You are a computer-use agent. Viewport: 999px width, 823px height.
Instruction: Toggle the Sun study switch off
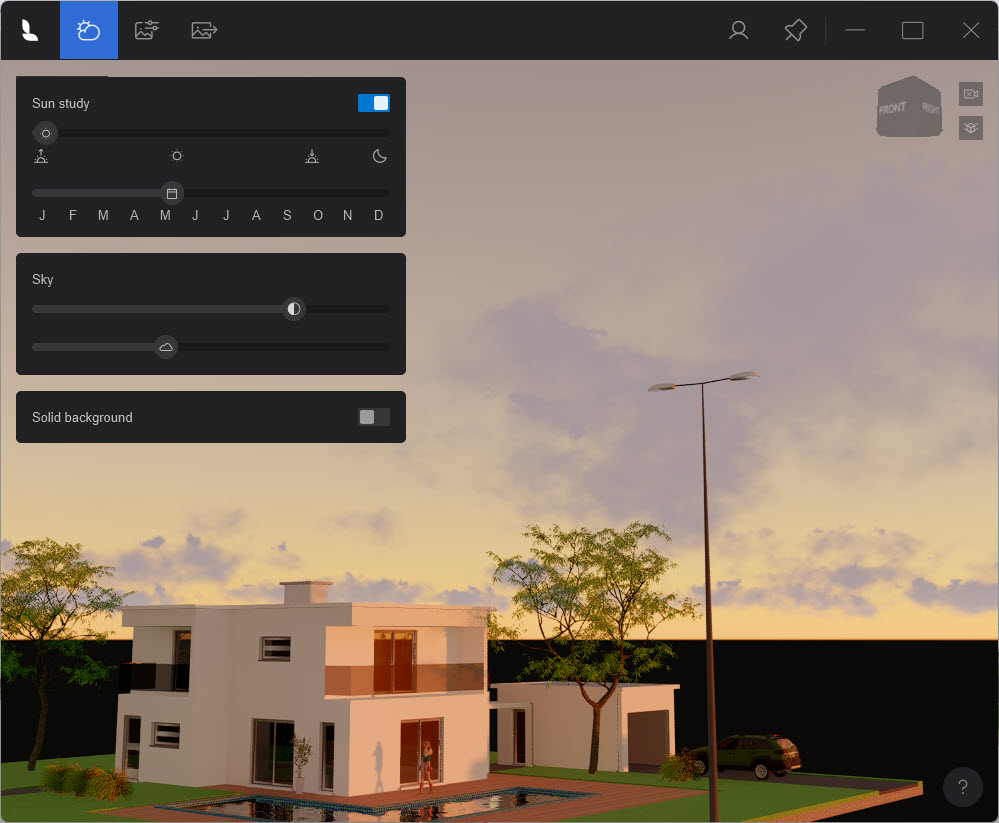[x=373, y=102]
